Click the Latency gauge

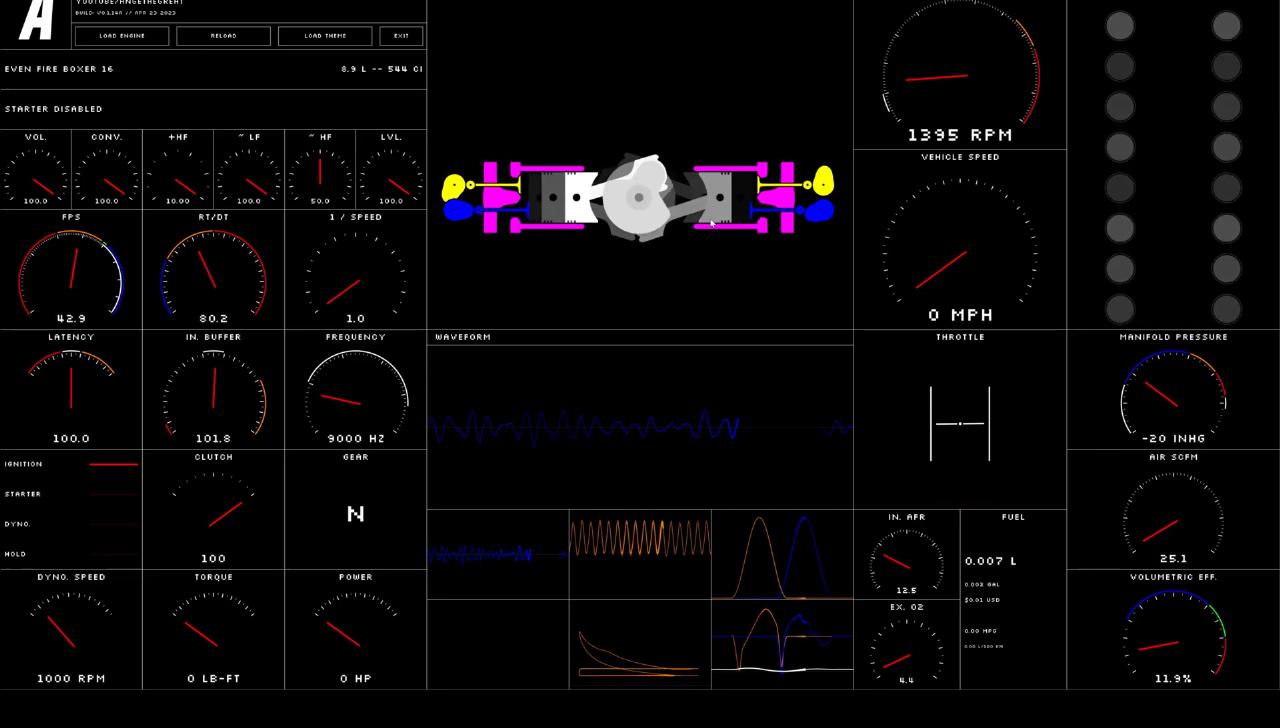click(71, 389)
